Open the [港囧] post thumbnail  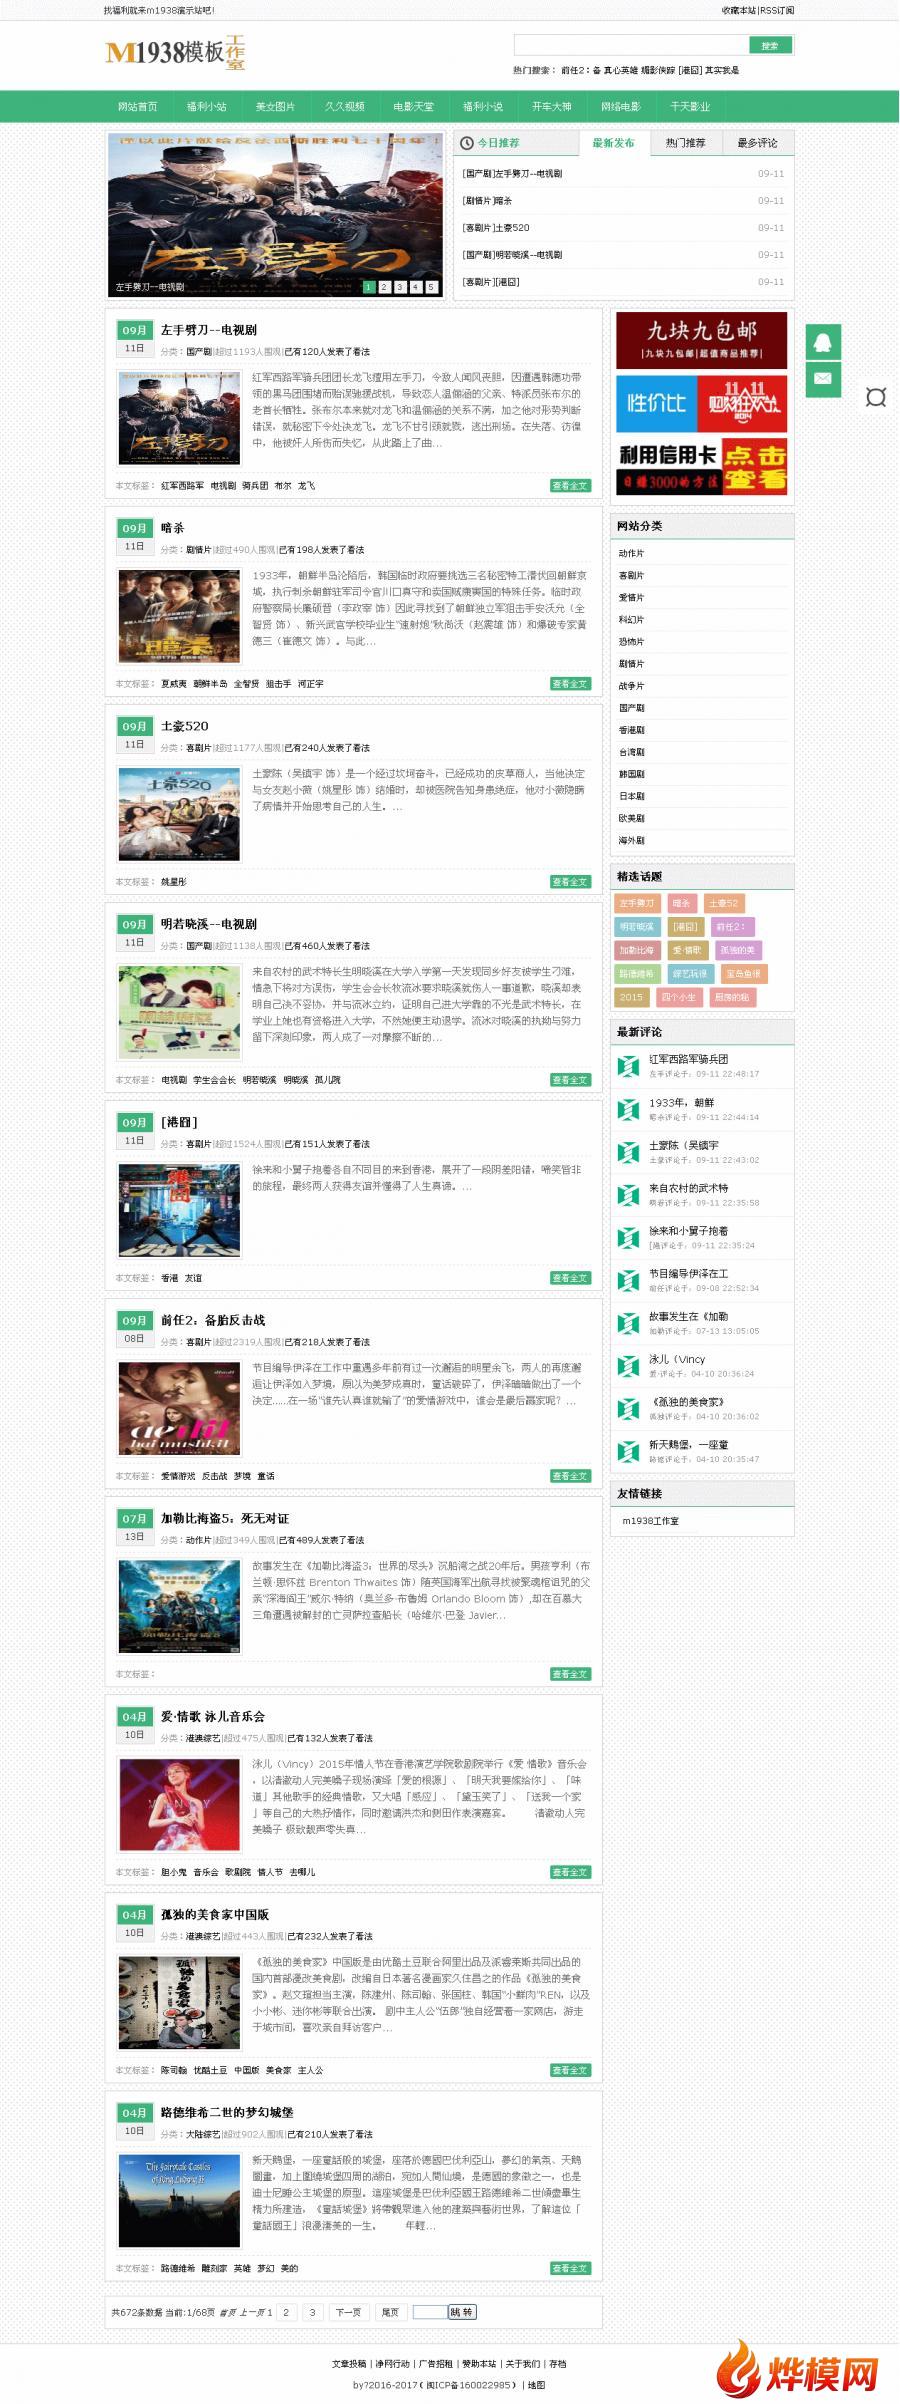click(180, 1210)
